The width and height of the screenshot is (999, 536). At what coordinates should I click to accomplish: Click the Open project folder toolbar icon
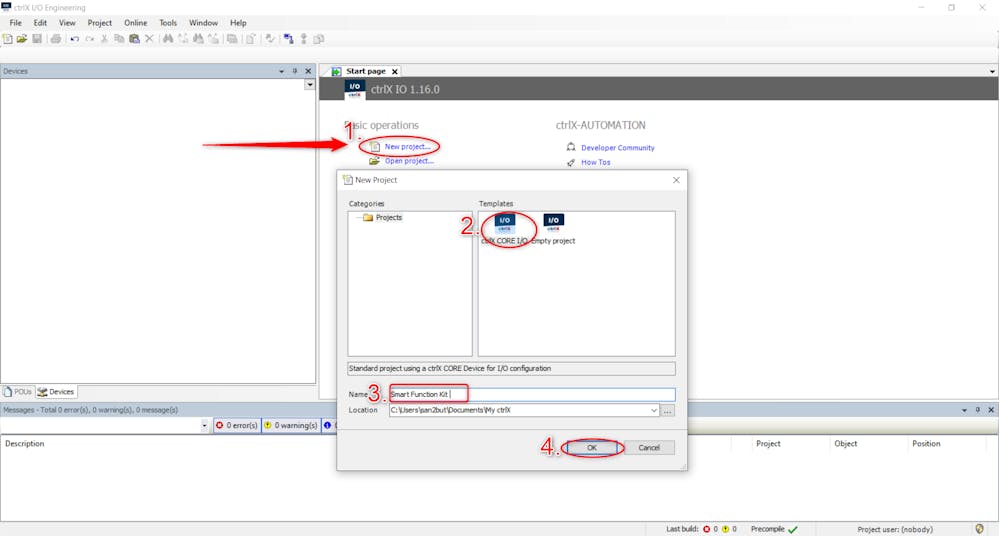coord(22,39)
